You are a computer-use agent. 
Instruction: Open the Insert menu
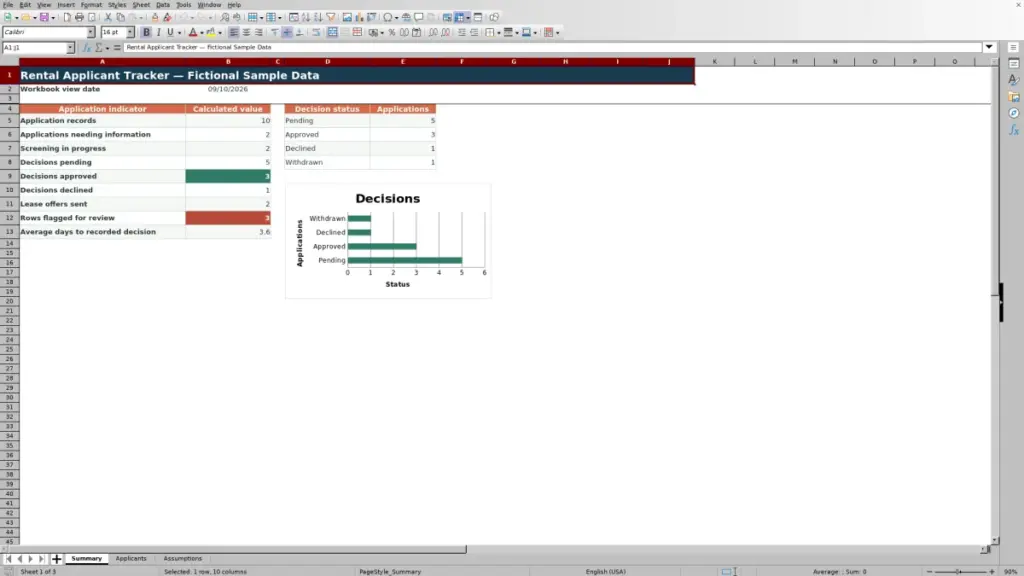(66, 5)
